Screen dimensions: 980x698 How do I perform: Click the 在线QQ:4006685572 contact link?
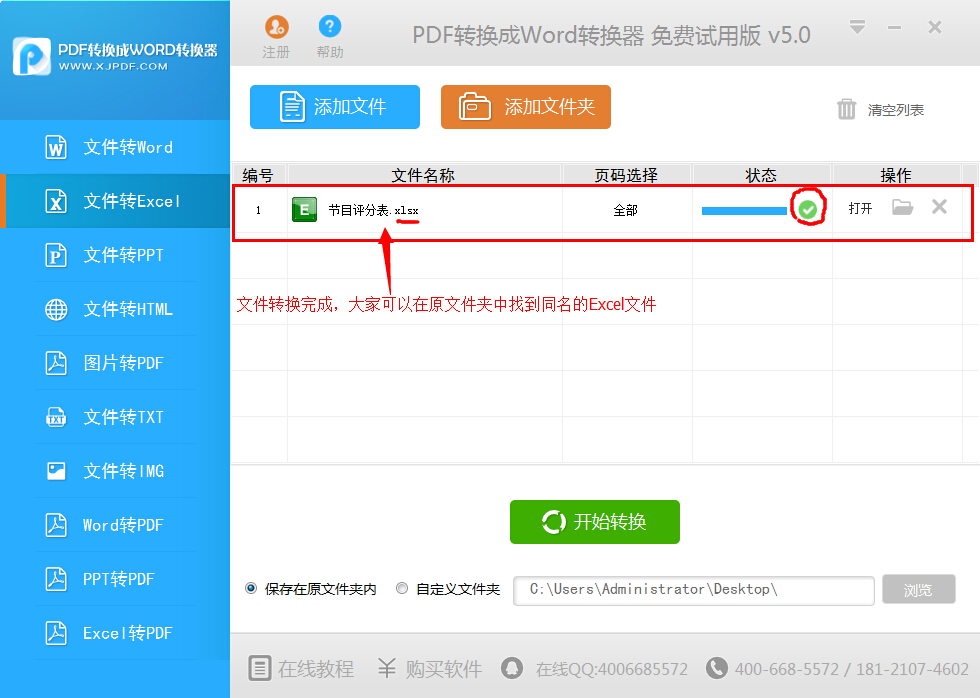594,669
